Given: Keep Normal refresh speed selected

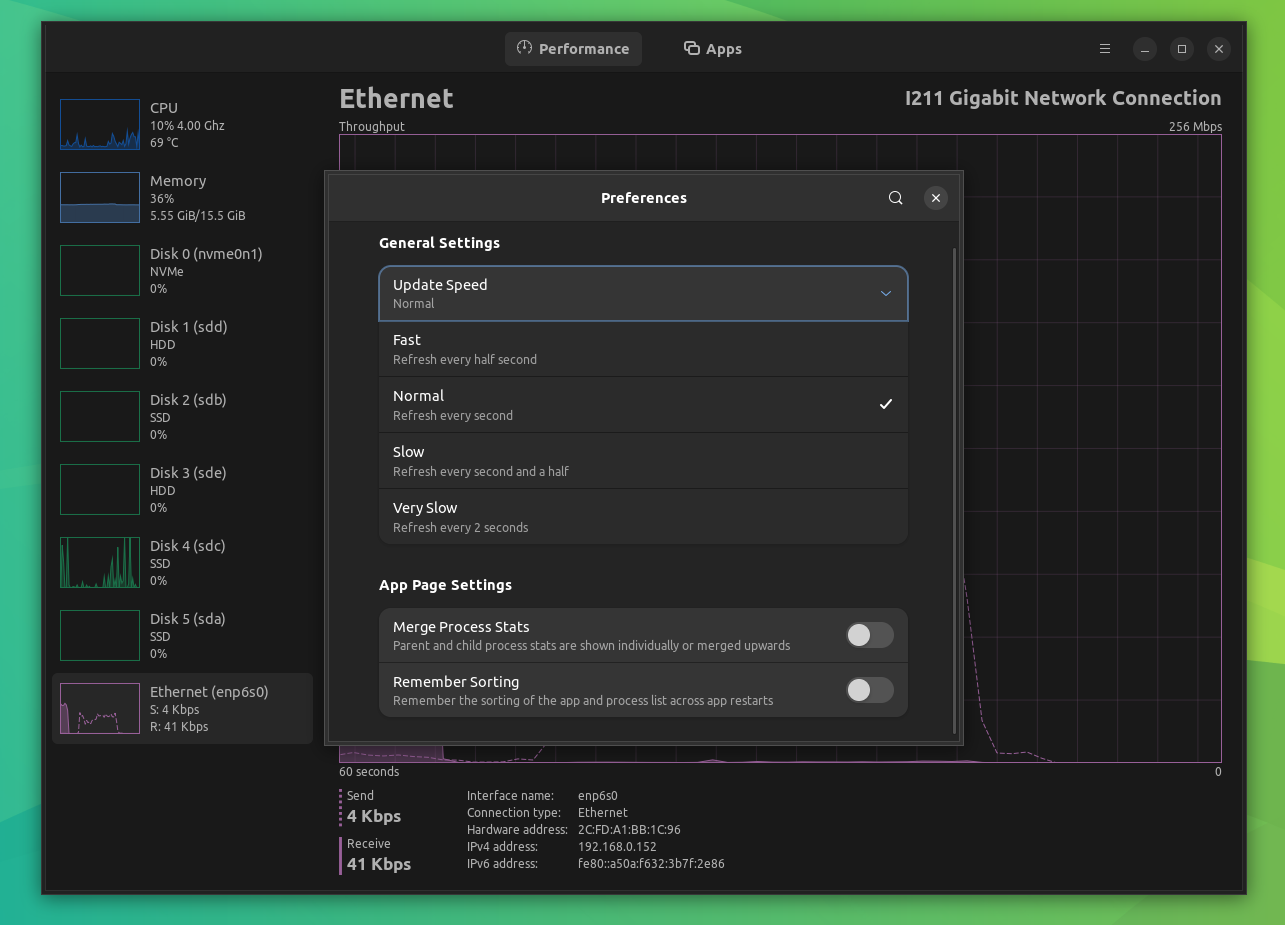Looking at the screenshot, I should pyautogui.click(x=643, y=404).
